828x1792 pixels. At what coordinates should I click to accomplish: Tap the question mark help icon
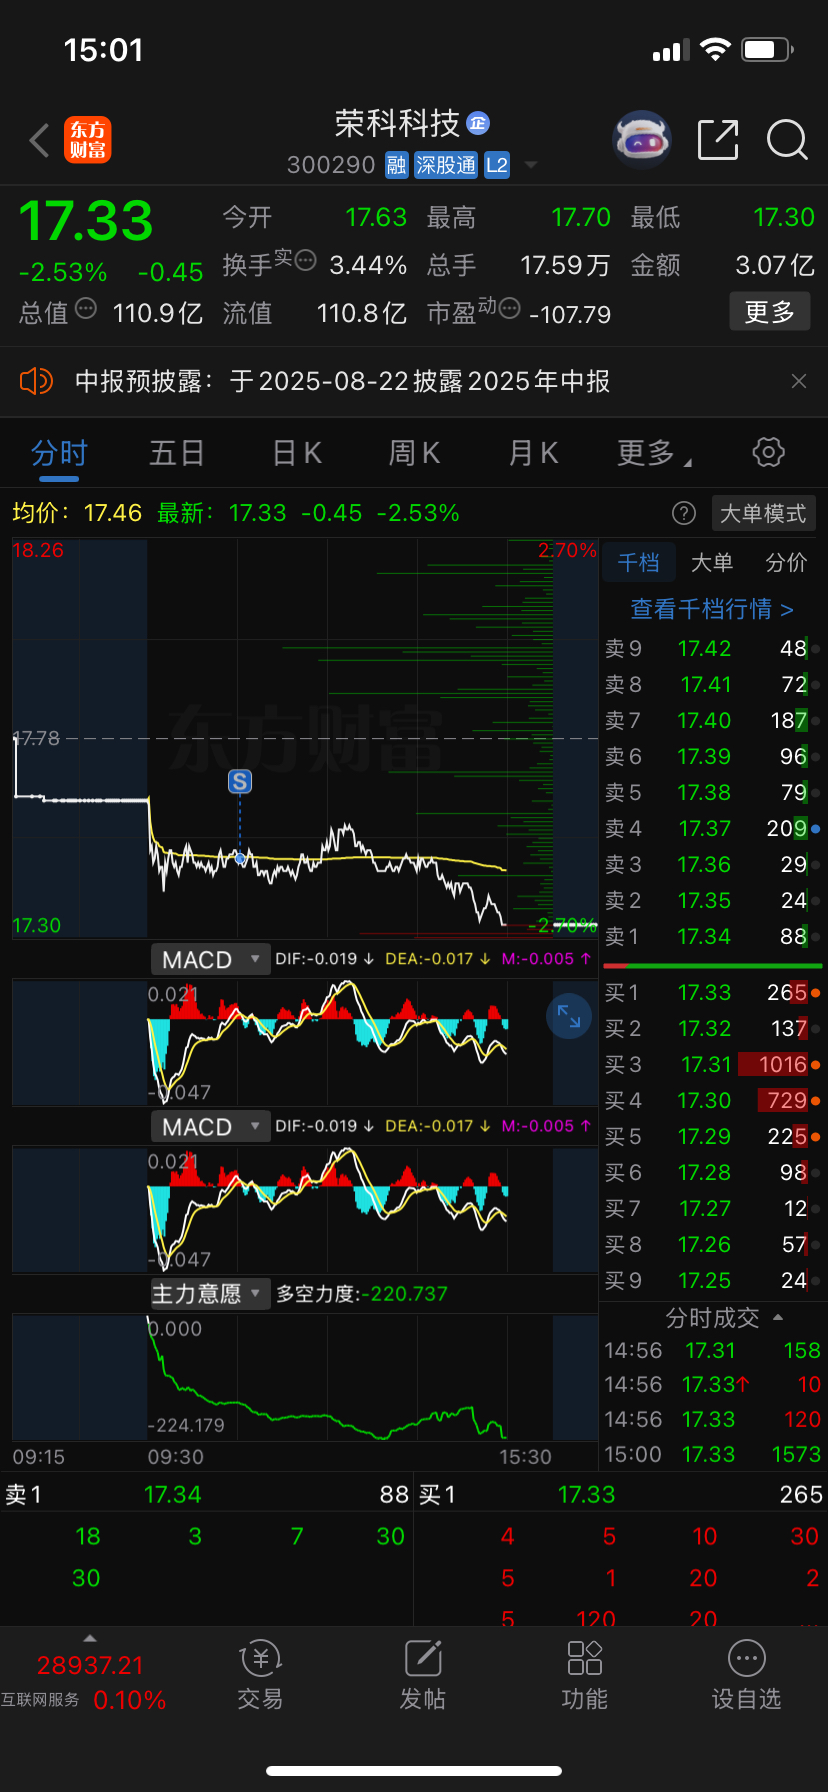[684, 514]
